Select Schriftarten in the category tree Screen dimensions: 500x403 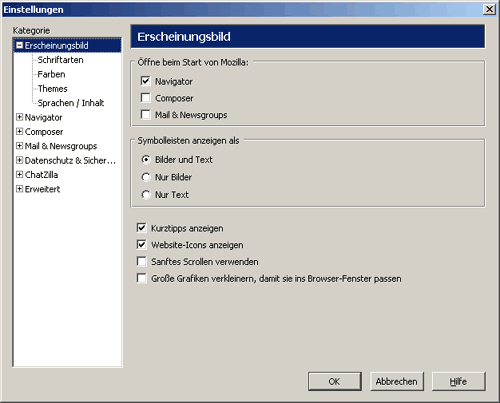point(60,60)
